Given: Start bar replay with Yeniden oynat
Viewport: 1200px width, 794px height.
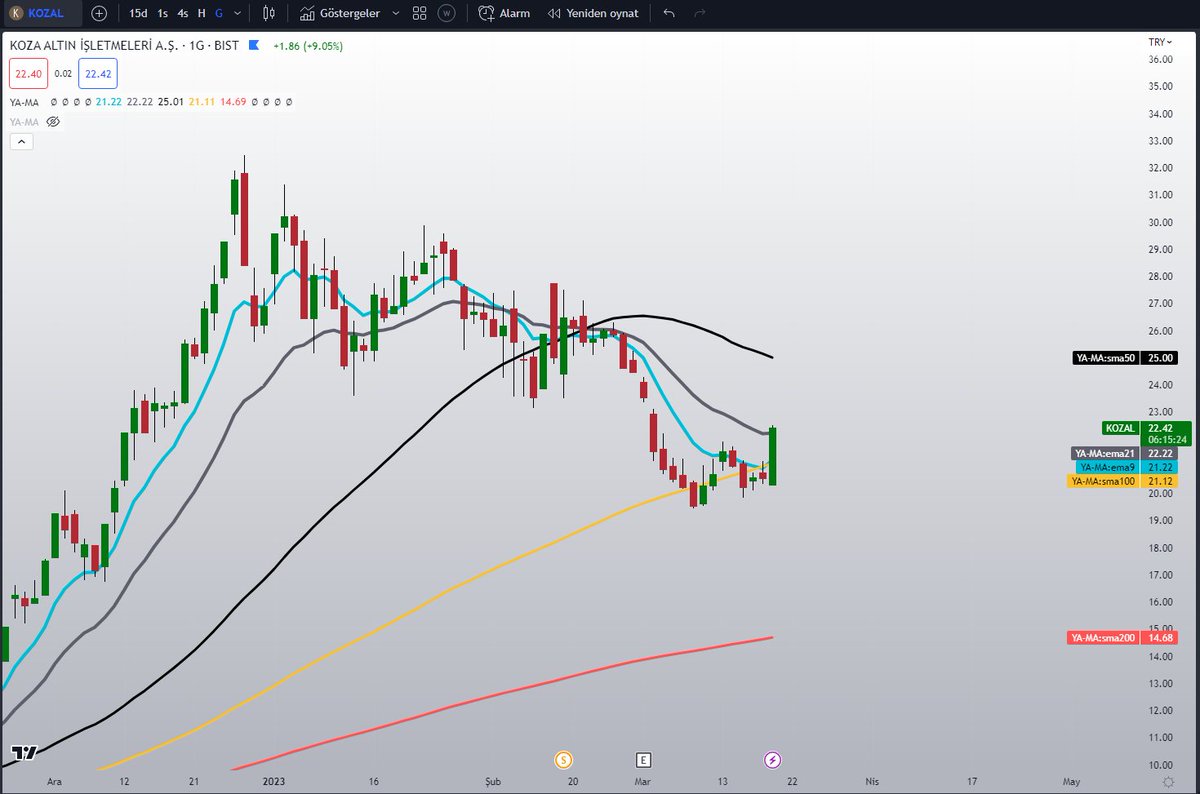Looking at the screenshot, I should coord(593,14).
